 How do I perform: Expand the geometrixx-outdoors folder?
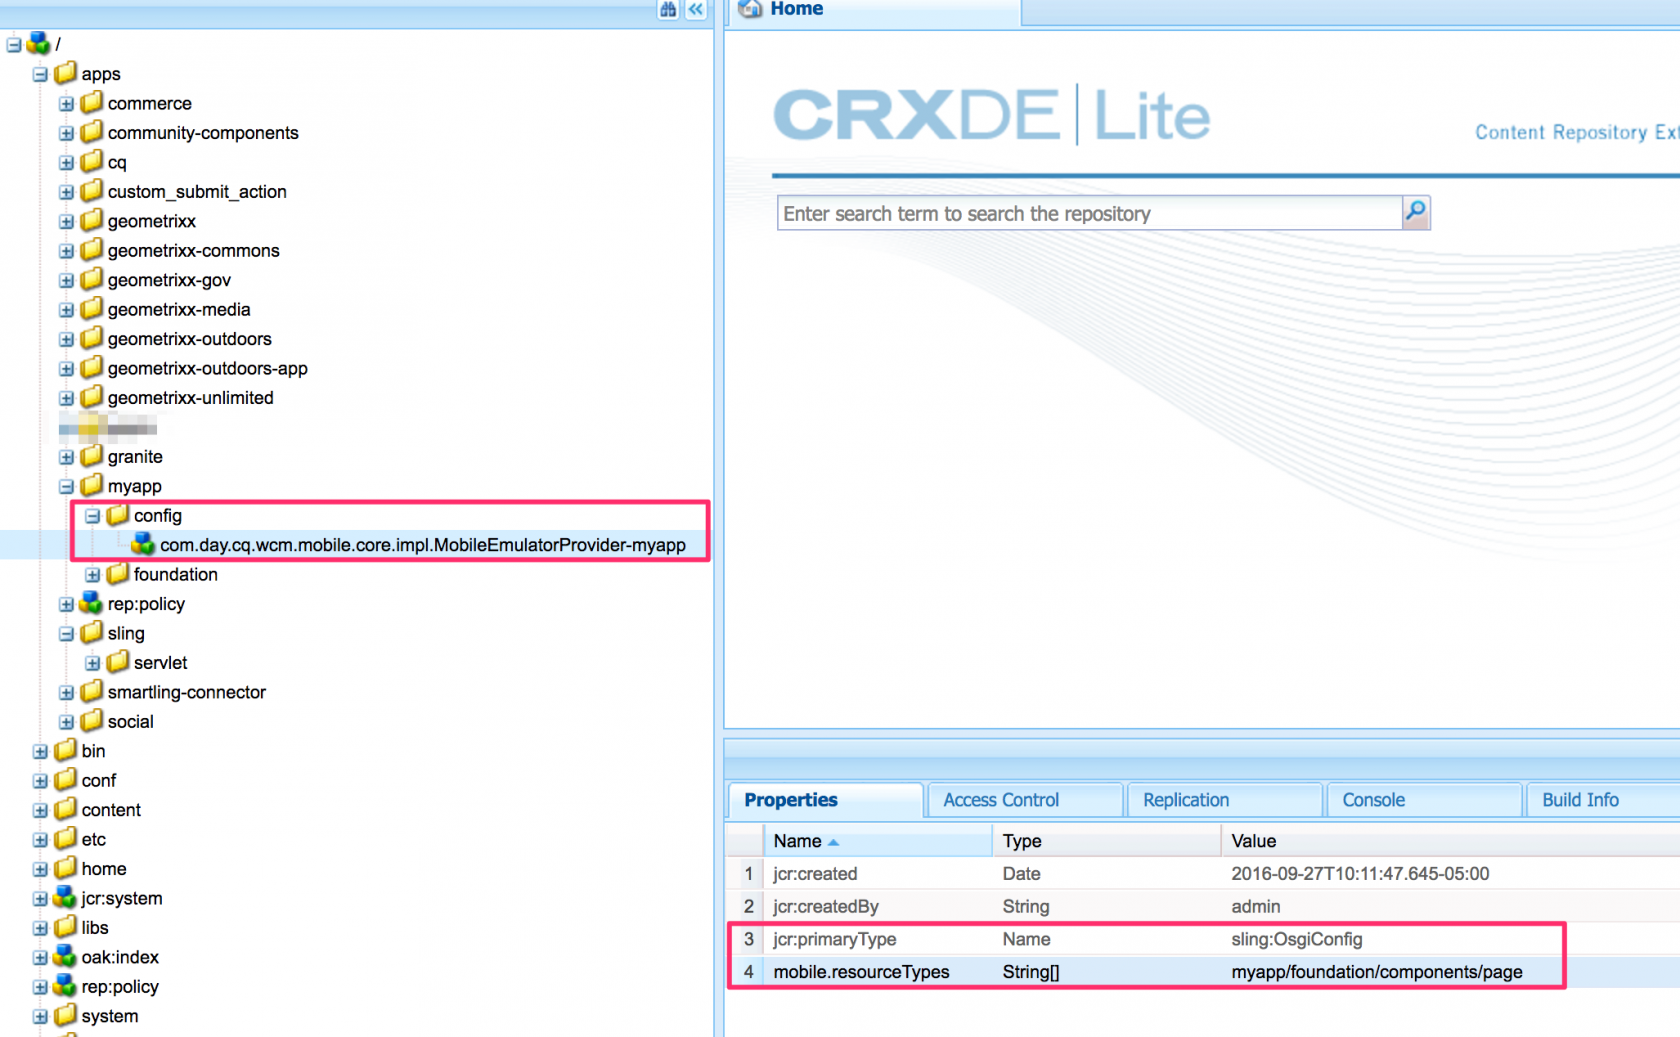(x=66, y=340)
